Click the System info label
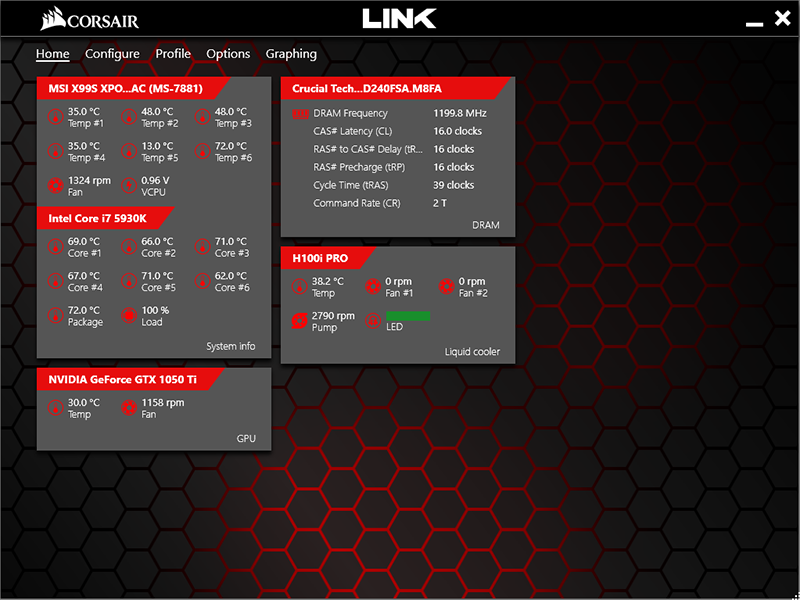Viewport: 800px width, 600px height. (x=231, y=346)
